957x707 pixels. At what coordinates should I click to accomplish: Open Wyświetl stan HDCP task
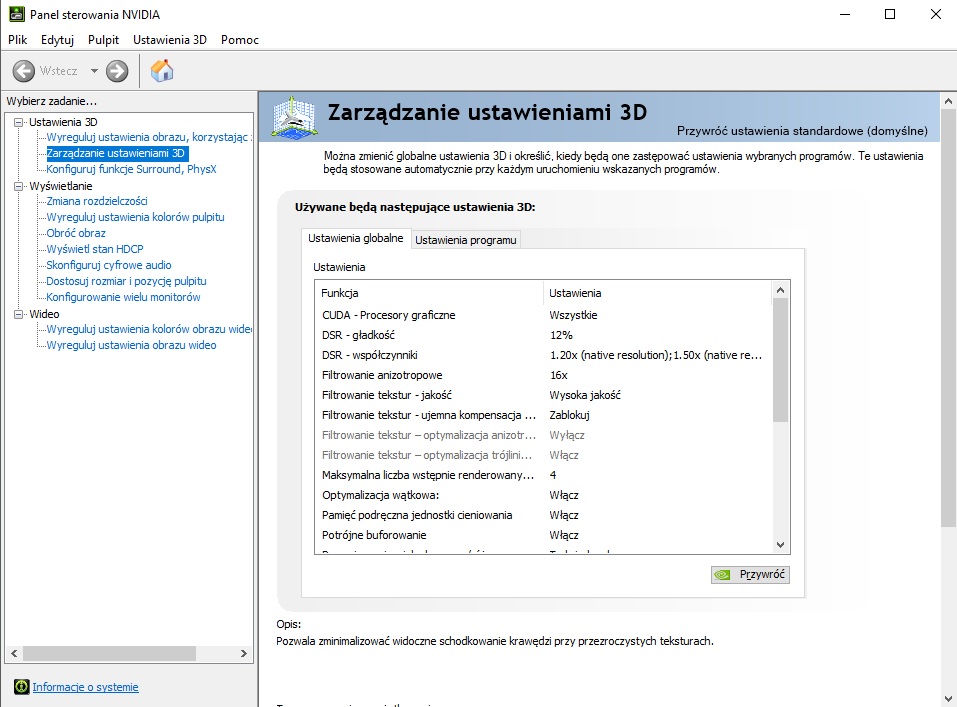tap(95, 249)
